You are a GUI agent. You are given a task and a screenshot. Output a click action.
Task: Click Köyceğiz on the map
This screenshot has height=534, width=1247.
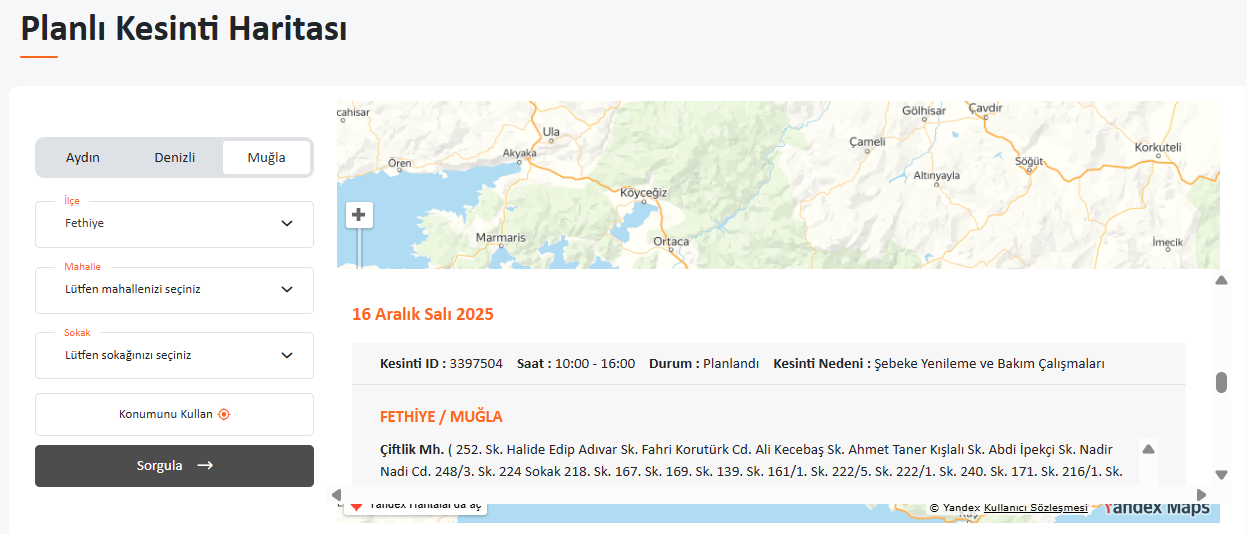click(643, 192)
